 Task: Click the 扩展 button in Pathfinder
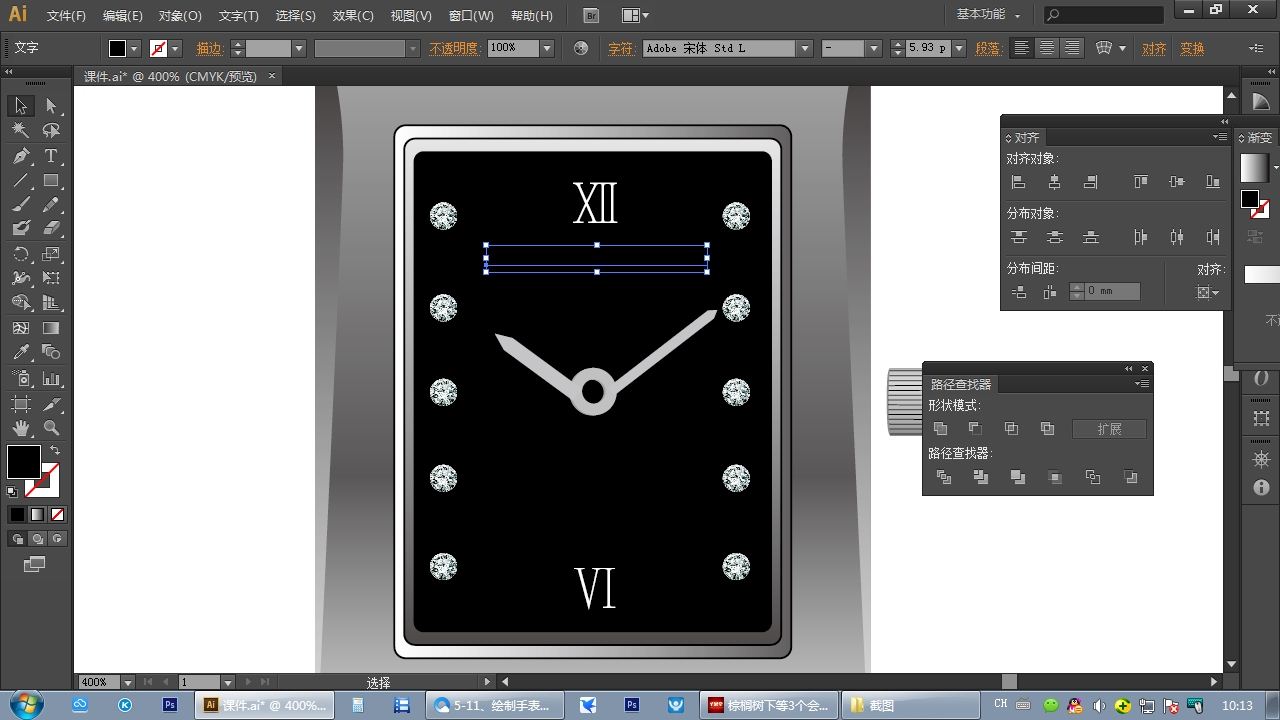pyautogui.click(x=1109, y=429)
